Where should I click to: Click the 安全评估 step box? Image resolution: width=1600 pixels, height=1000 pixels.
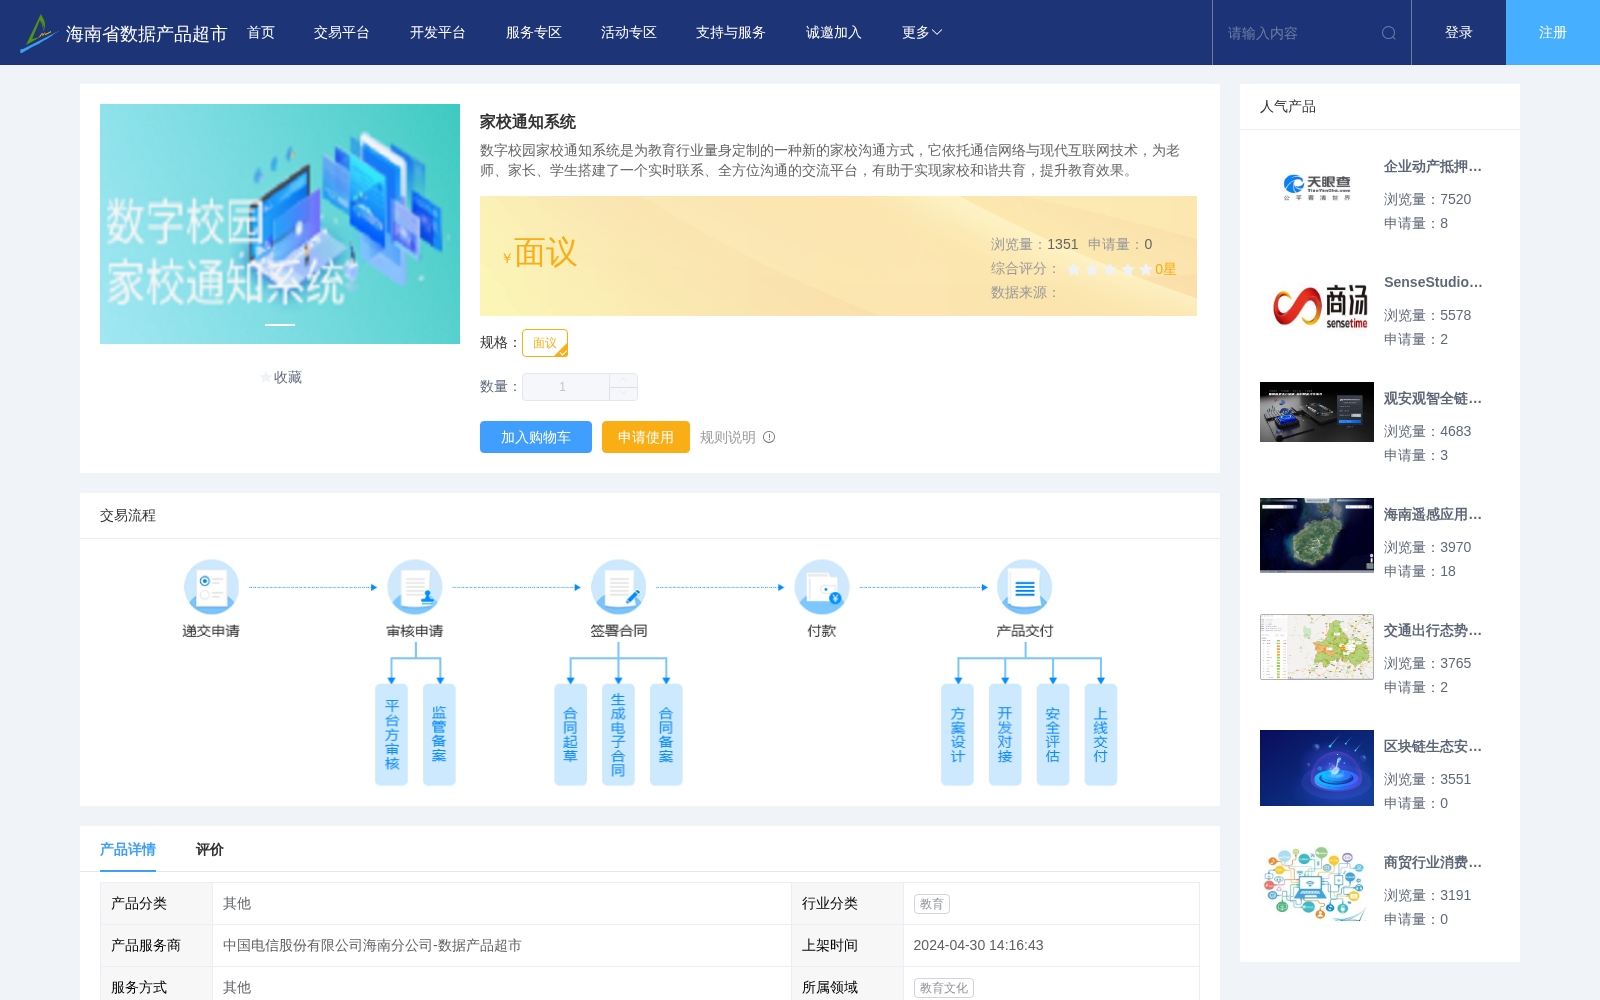click(1053, 735)
